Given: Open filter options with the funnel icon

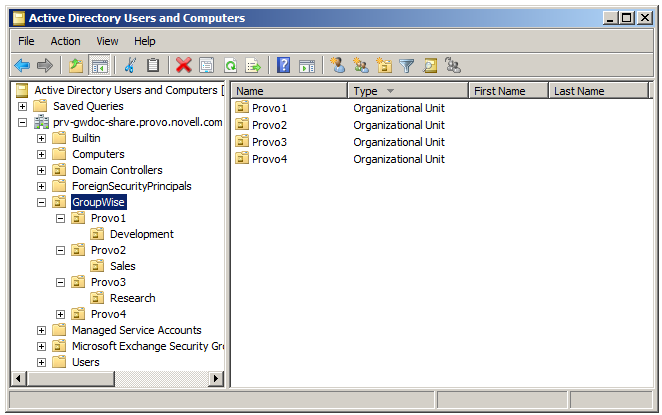Looking at the screenshot, I should pos(407,66).
